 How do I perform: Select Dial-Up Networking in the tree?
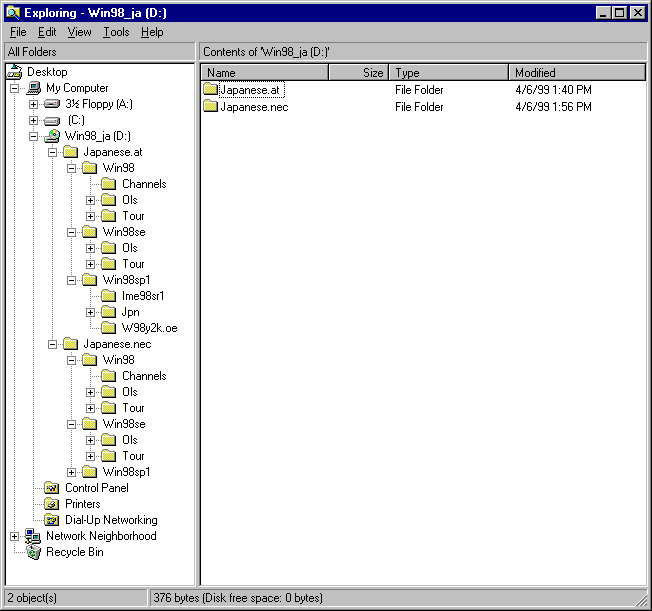[111, 520]
